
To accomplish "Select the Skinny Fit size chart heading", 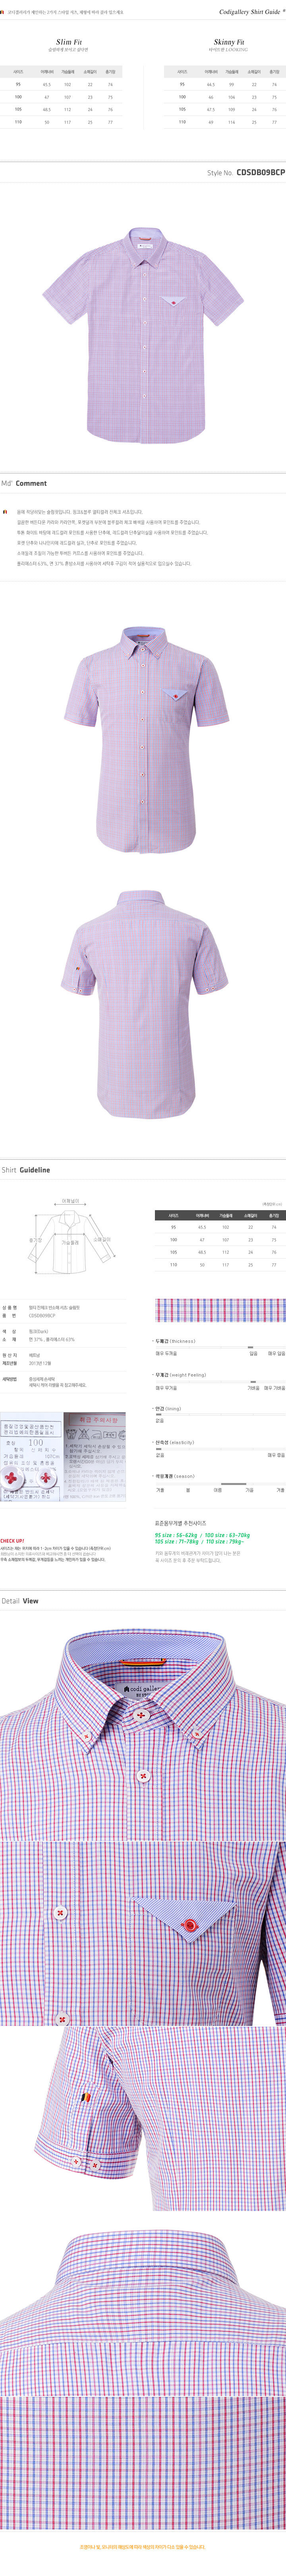I will pos(229,42).
